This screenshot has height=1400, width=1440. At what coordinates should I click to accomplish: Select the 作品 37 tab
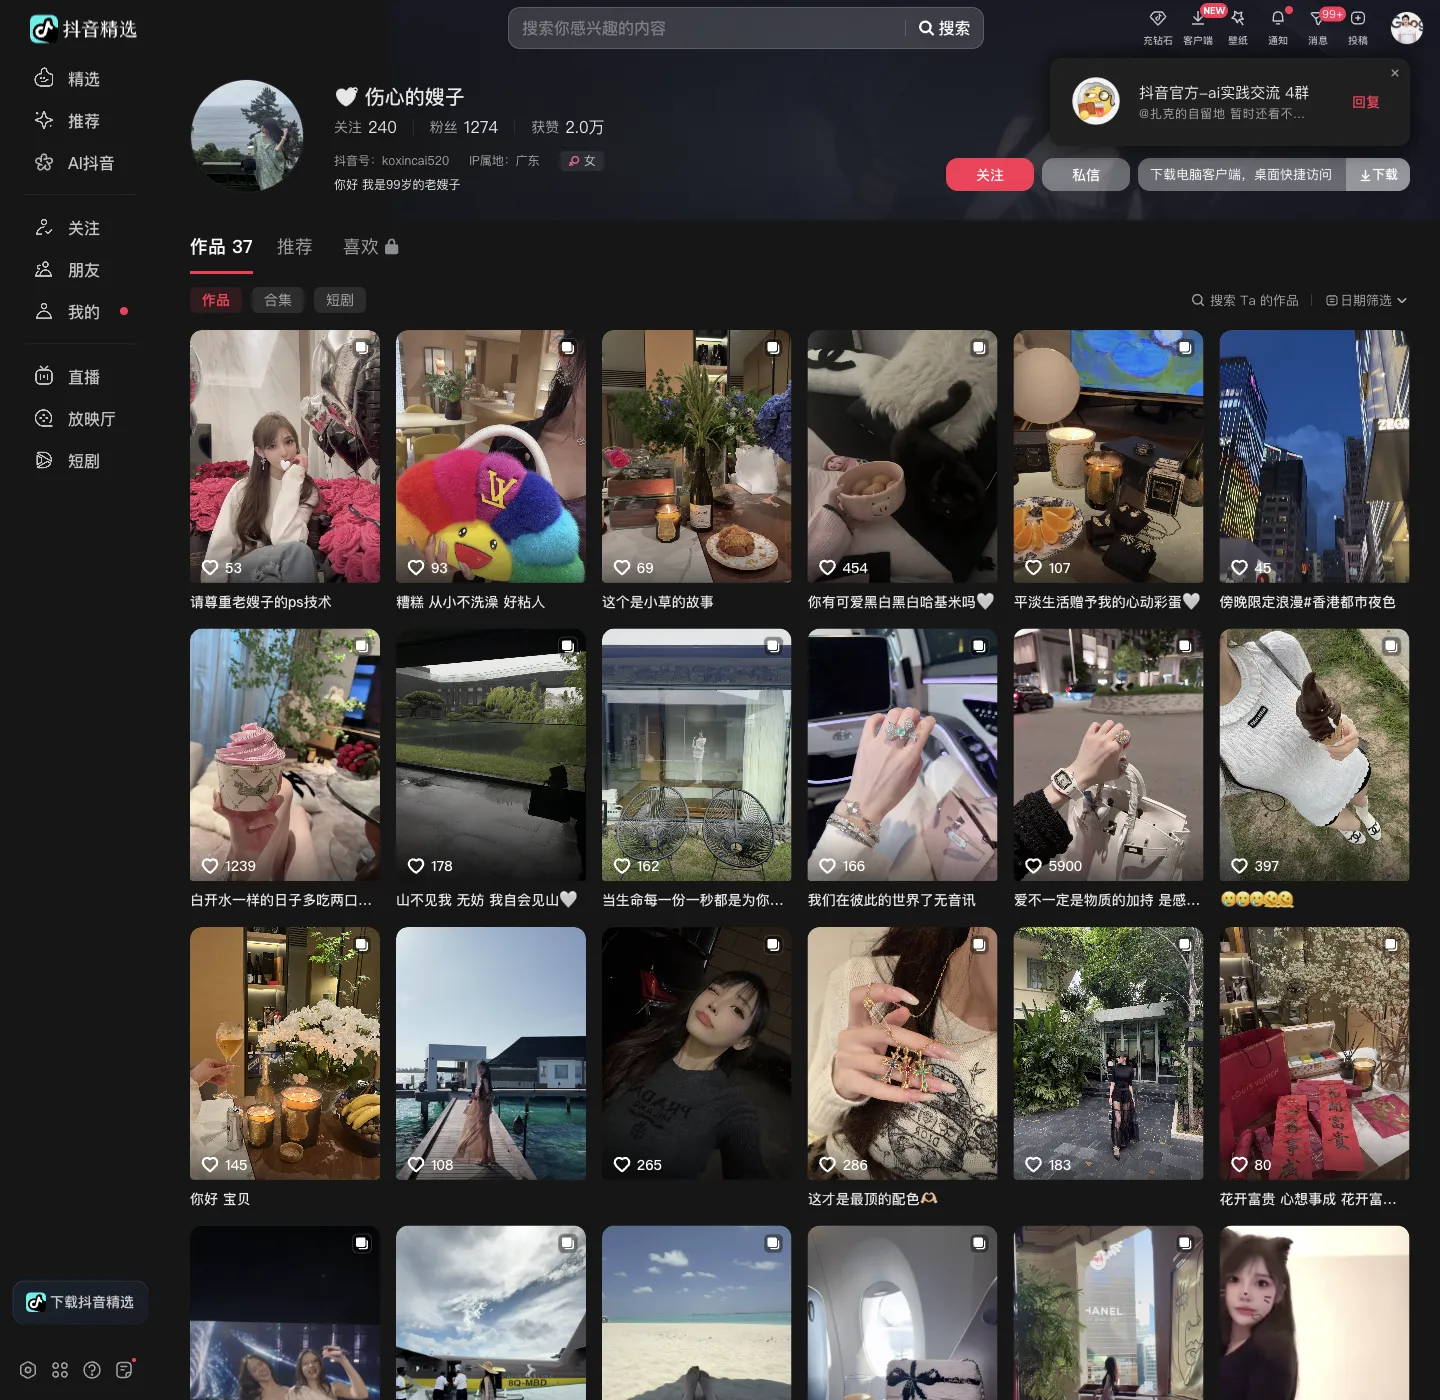221,247
